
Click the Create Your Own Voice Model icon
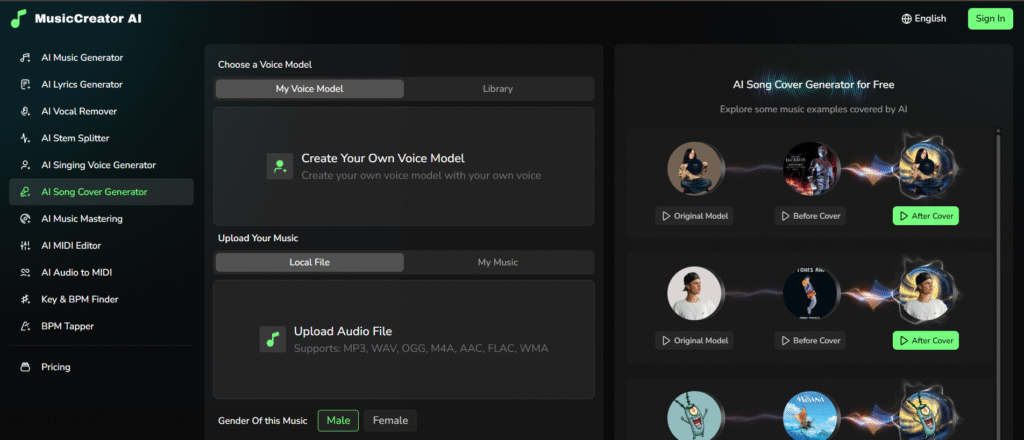(x=280, y=166)
